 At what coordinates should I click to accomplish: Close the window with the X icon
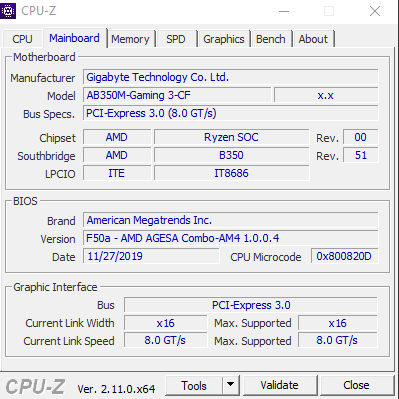pyautogui.click(x=375, y=11)
